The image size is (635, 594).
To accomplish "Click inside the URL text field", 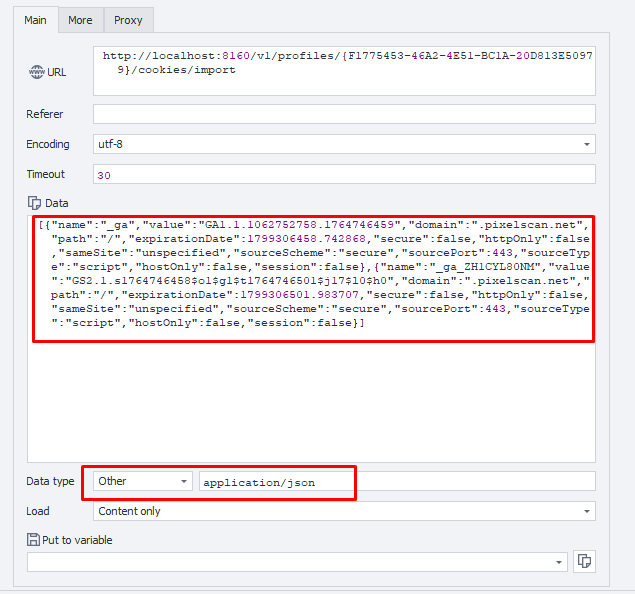I will point(343,70).
